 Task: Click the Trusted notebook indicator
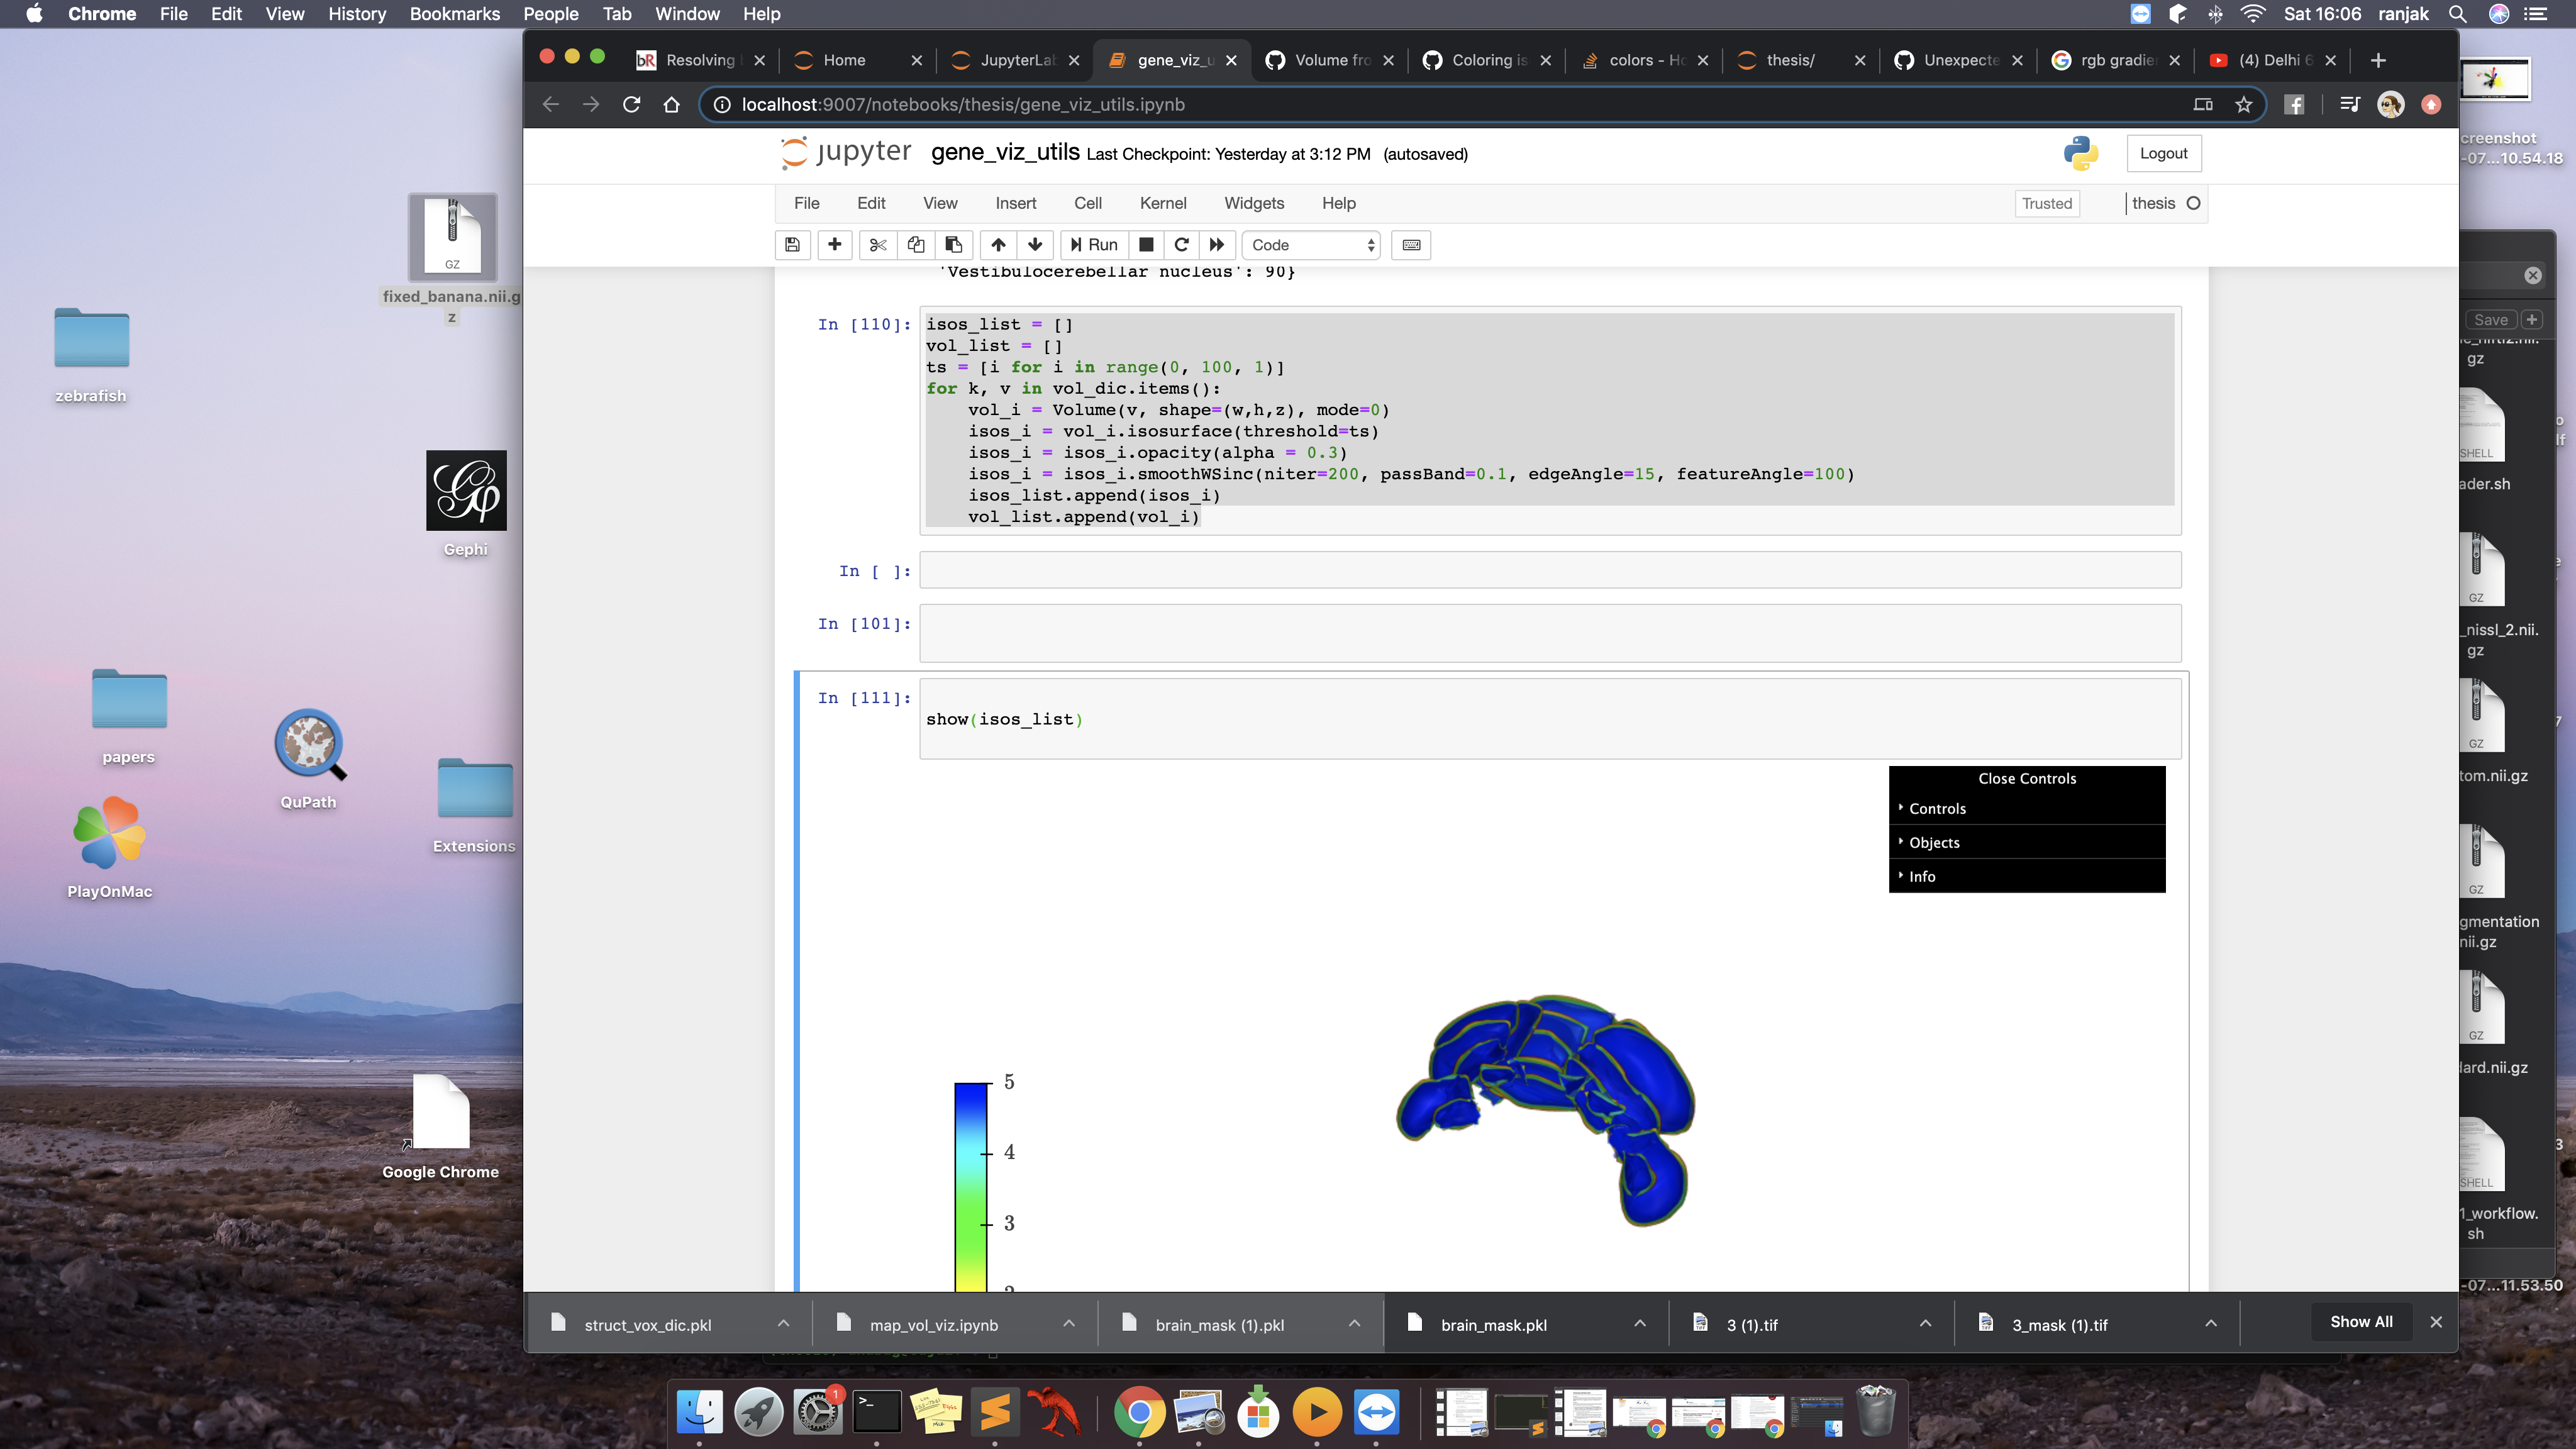point(2046,203)
